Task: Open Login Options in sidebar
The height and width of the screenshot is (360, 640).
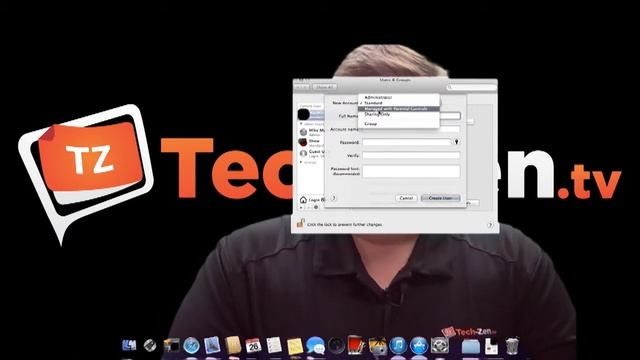Action: tap(311, 200)
